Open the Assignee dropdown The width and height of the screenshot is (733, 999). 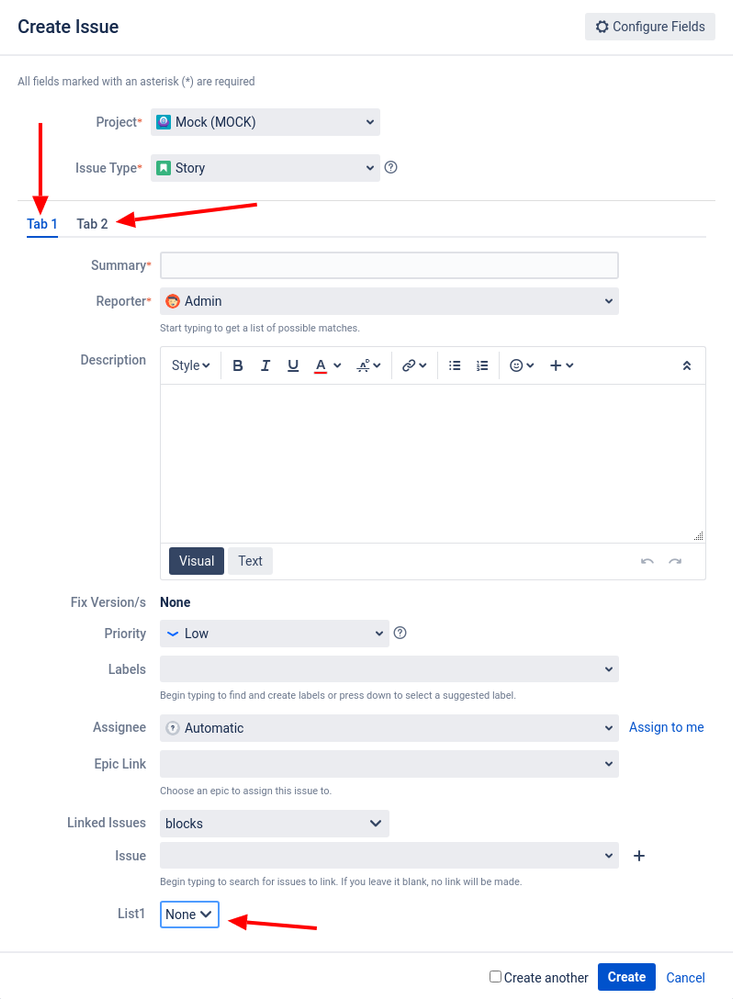coord(389,728)
